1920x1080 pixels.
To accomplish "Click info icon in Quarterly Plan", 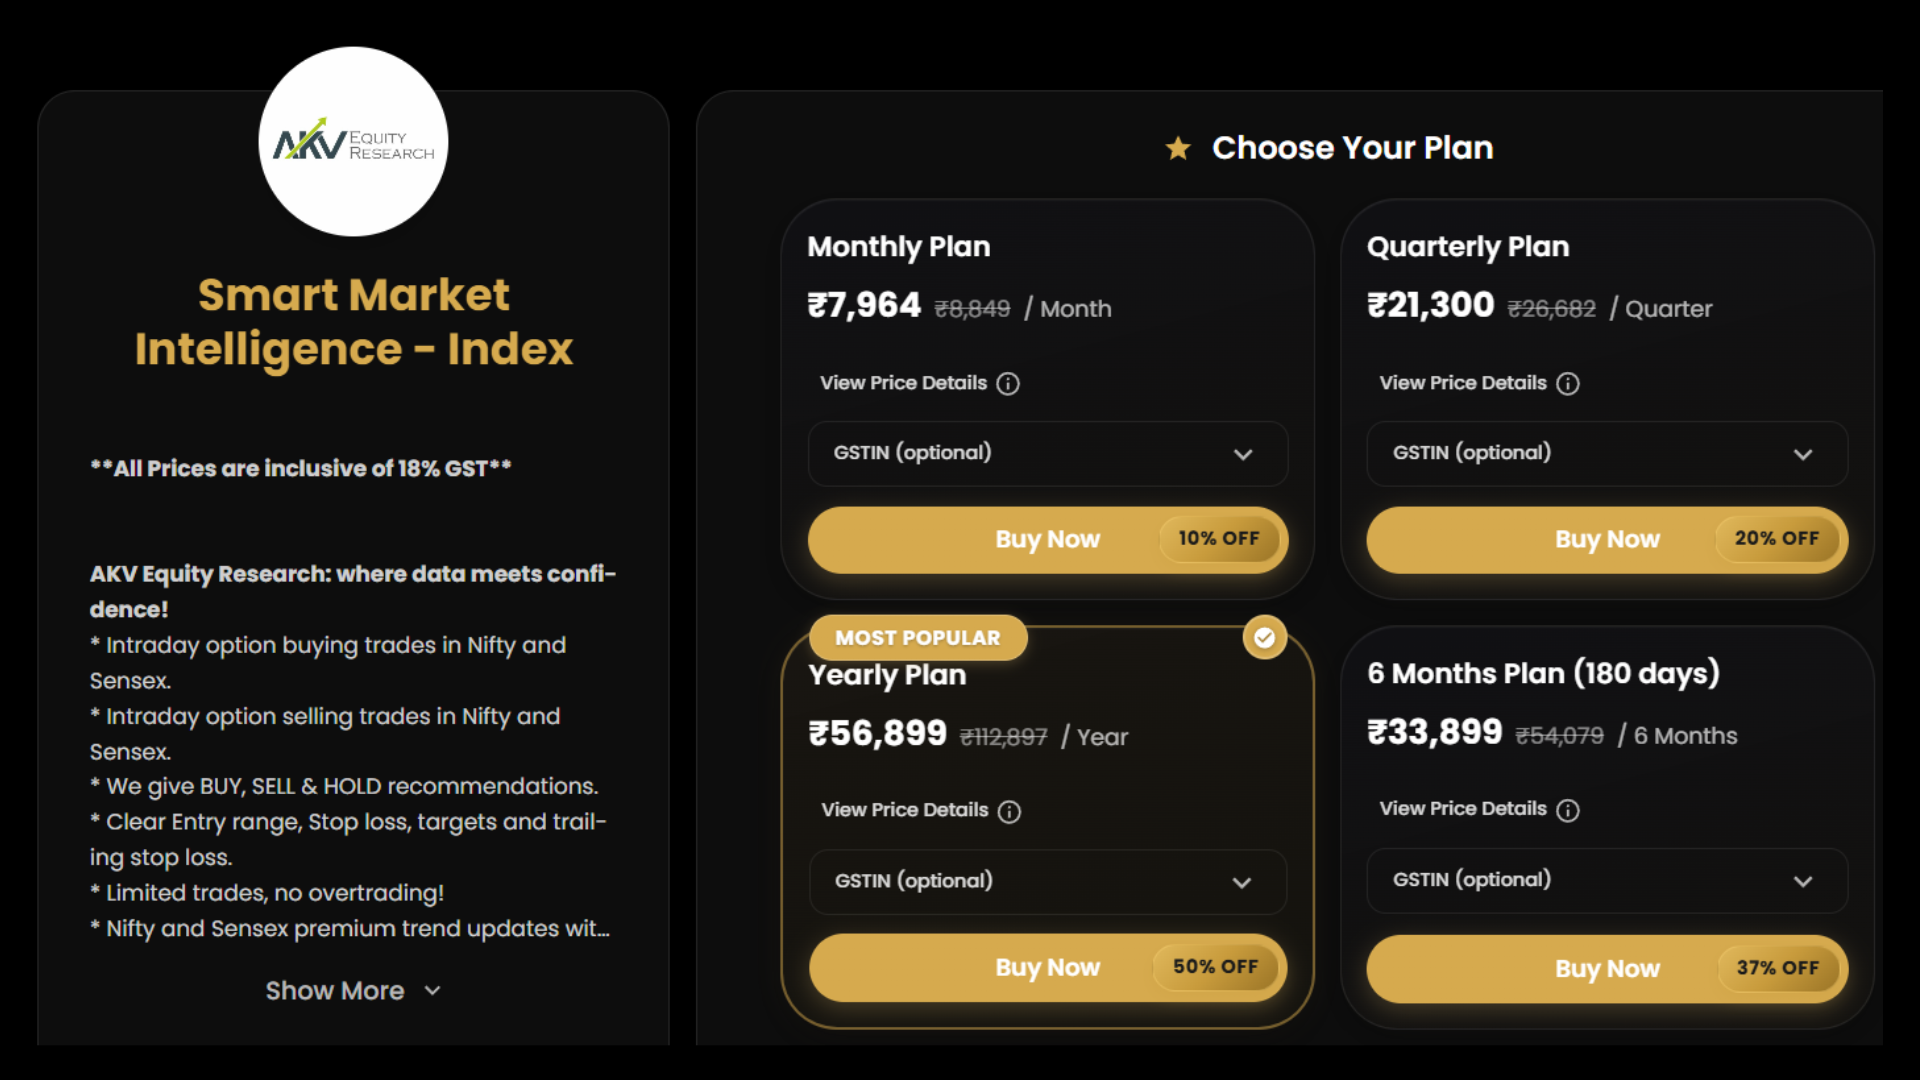I will (x=1568, y=384).
